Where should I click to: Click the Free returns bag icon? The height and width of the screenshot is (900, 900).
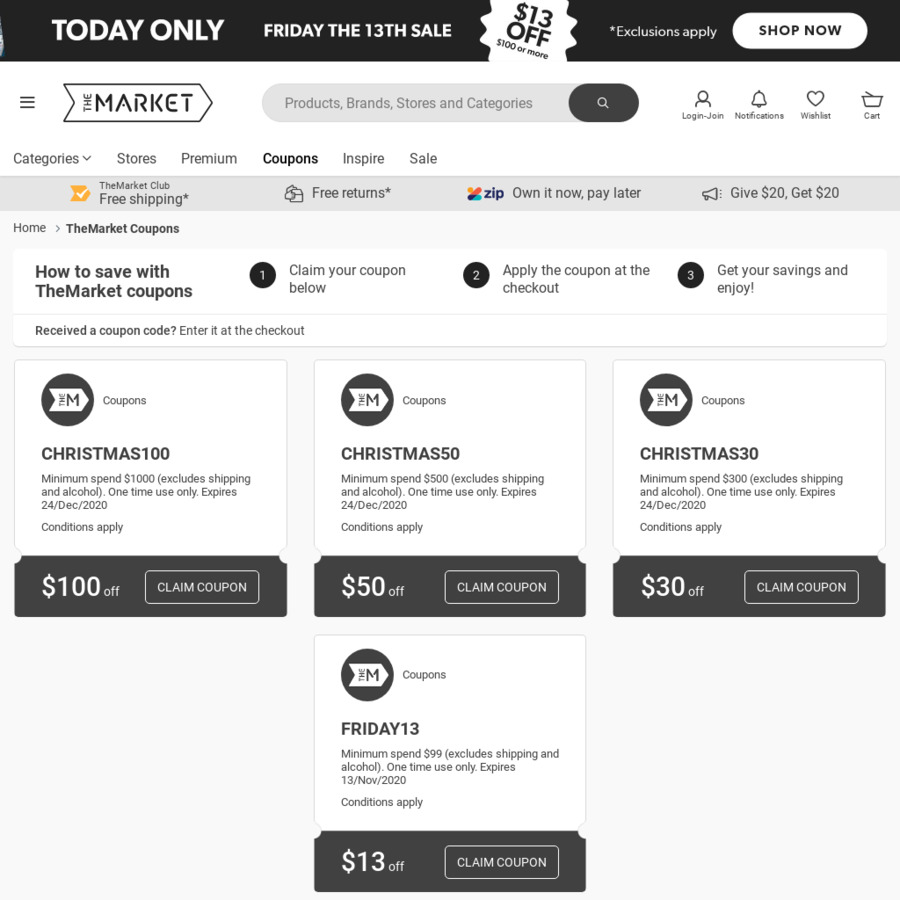point(294,192)
